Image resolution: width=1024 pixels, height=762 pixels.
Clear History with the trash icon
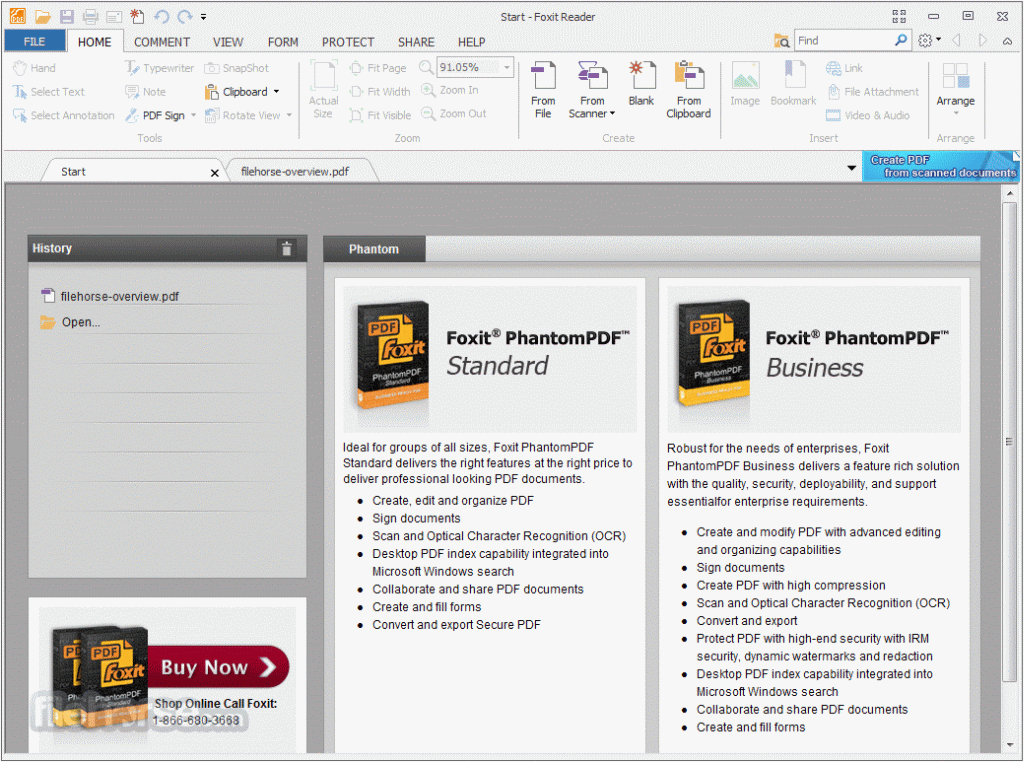[286, 248]
